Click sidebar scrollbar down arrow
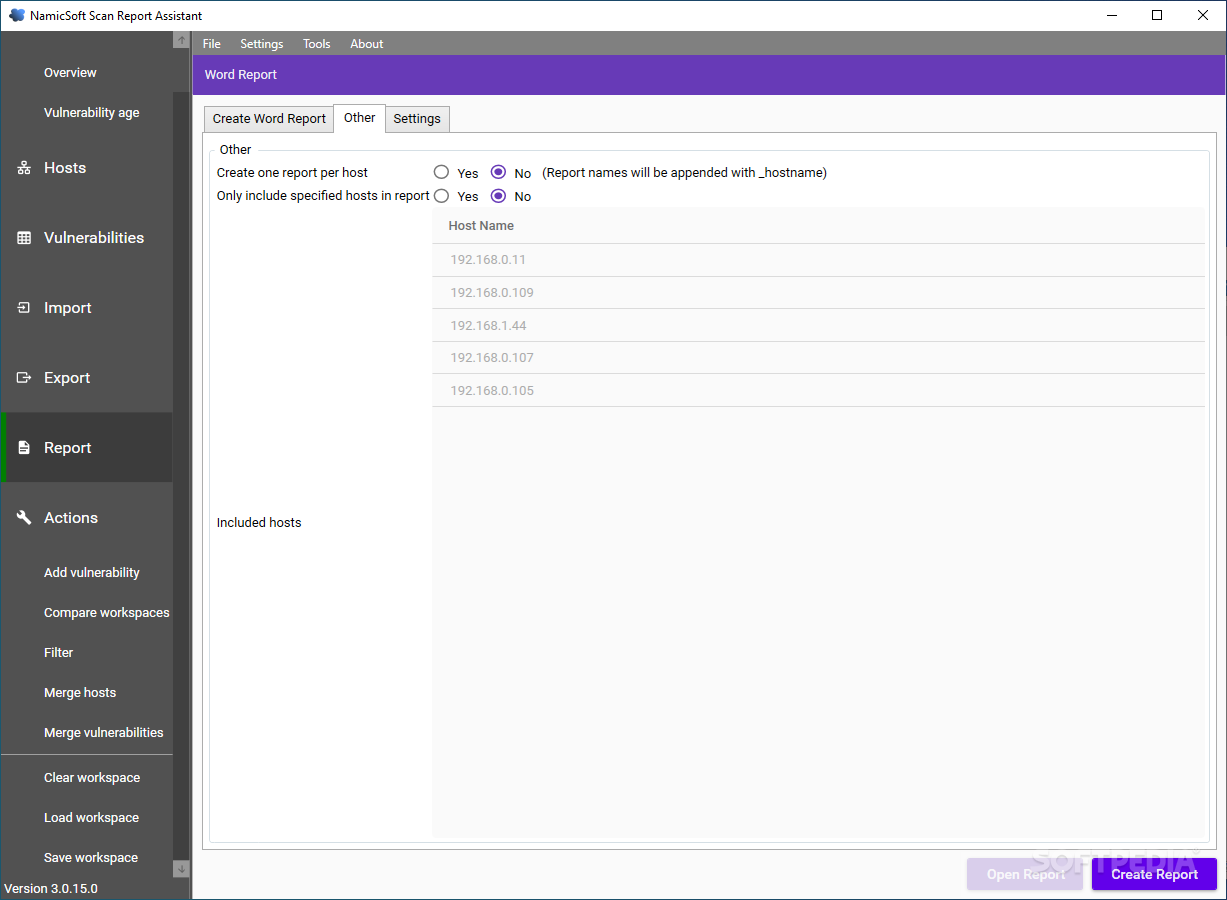This screenshot has width=1227, height=900. point(181,869)
